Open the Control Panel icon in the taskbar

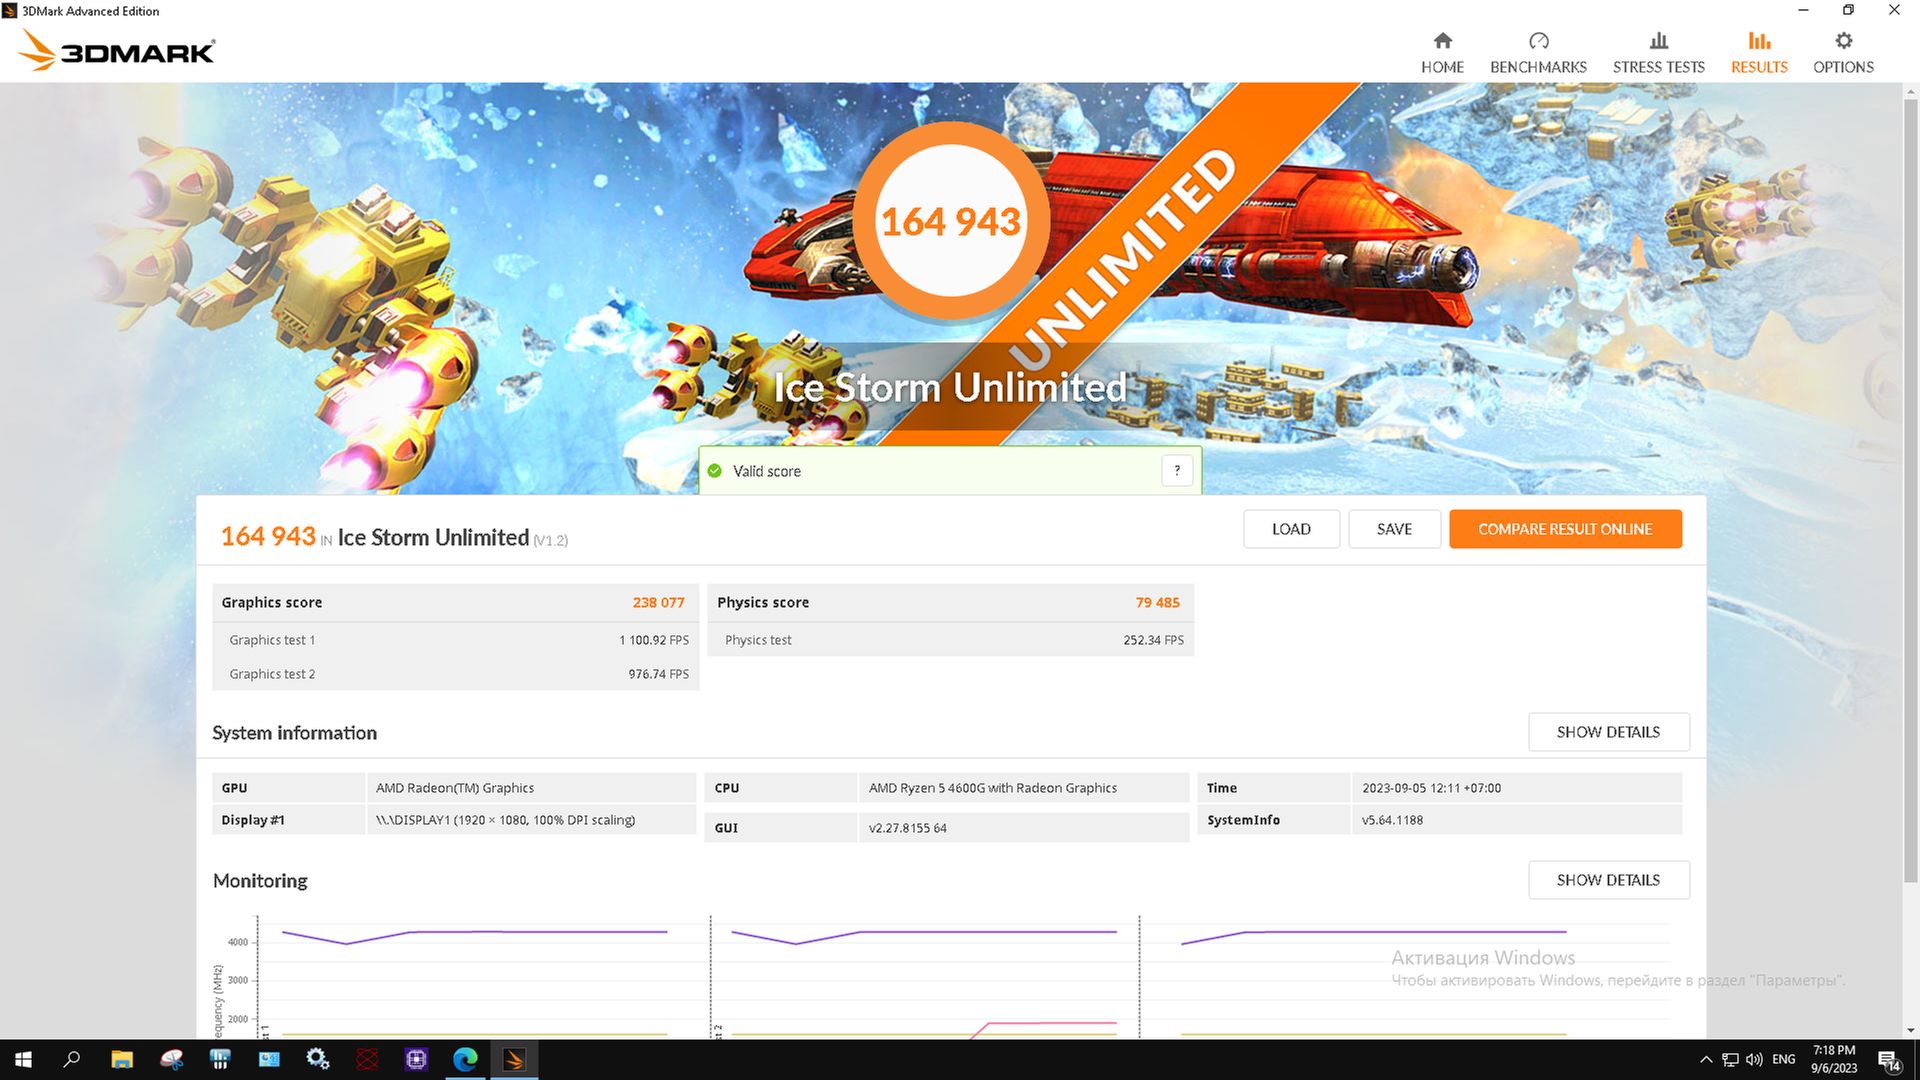tap(269, 1059)
